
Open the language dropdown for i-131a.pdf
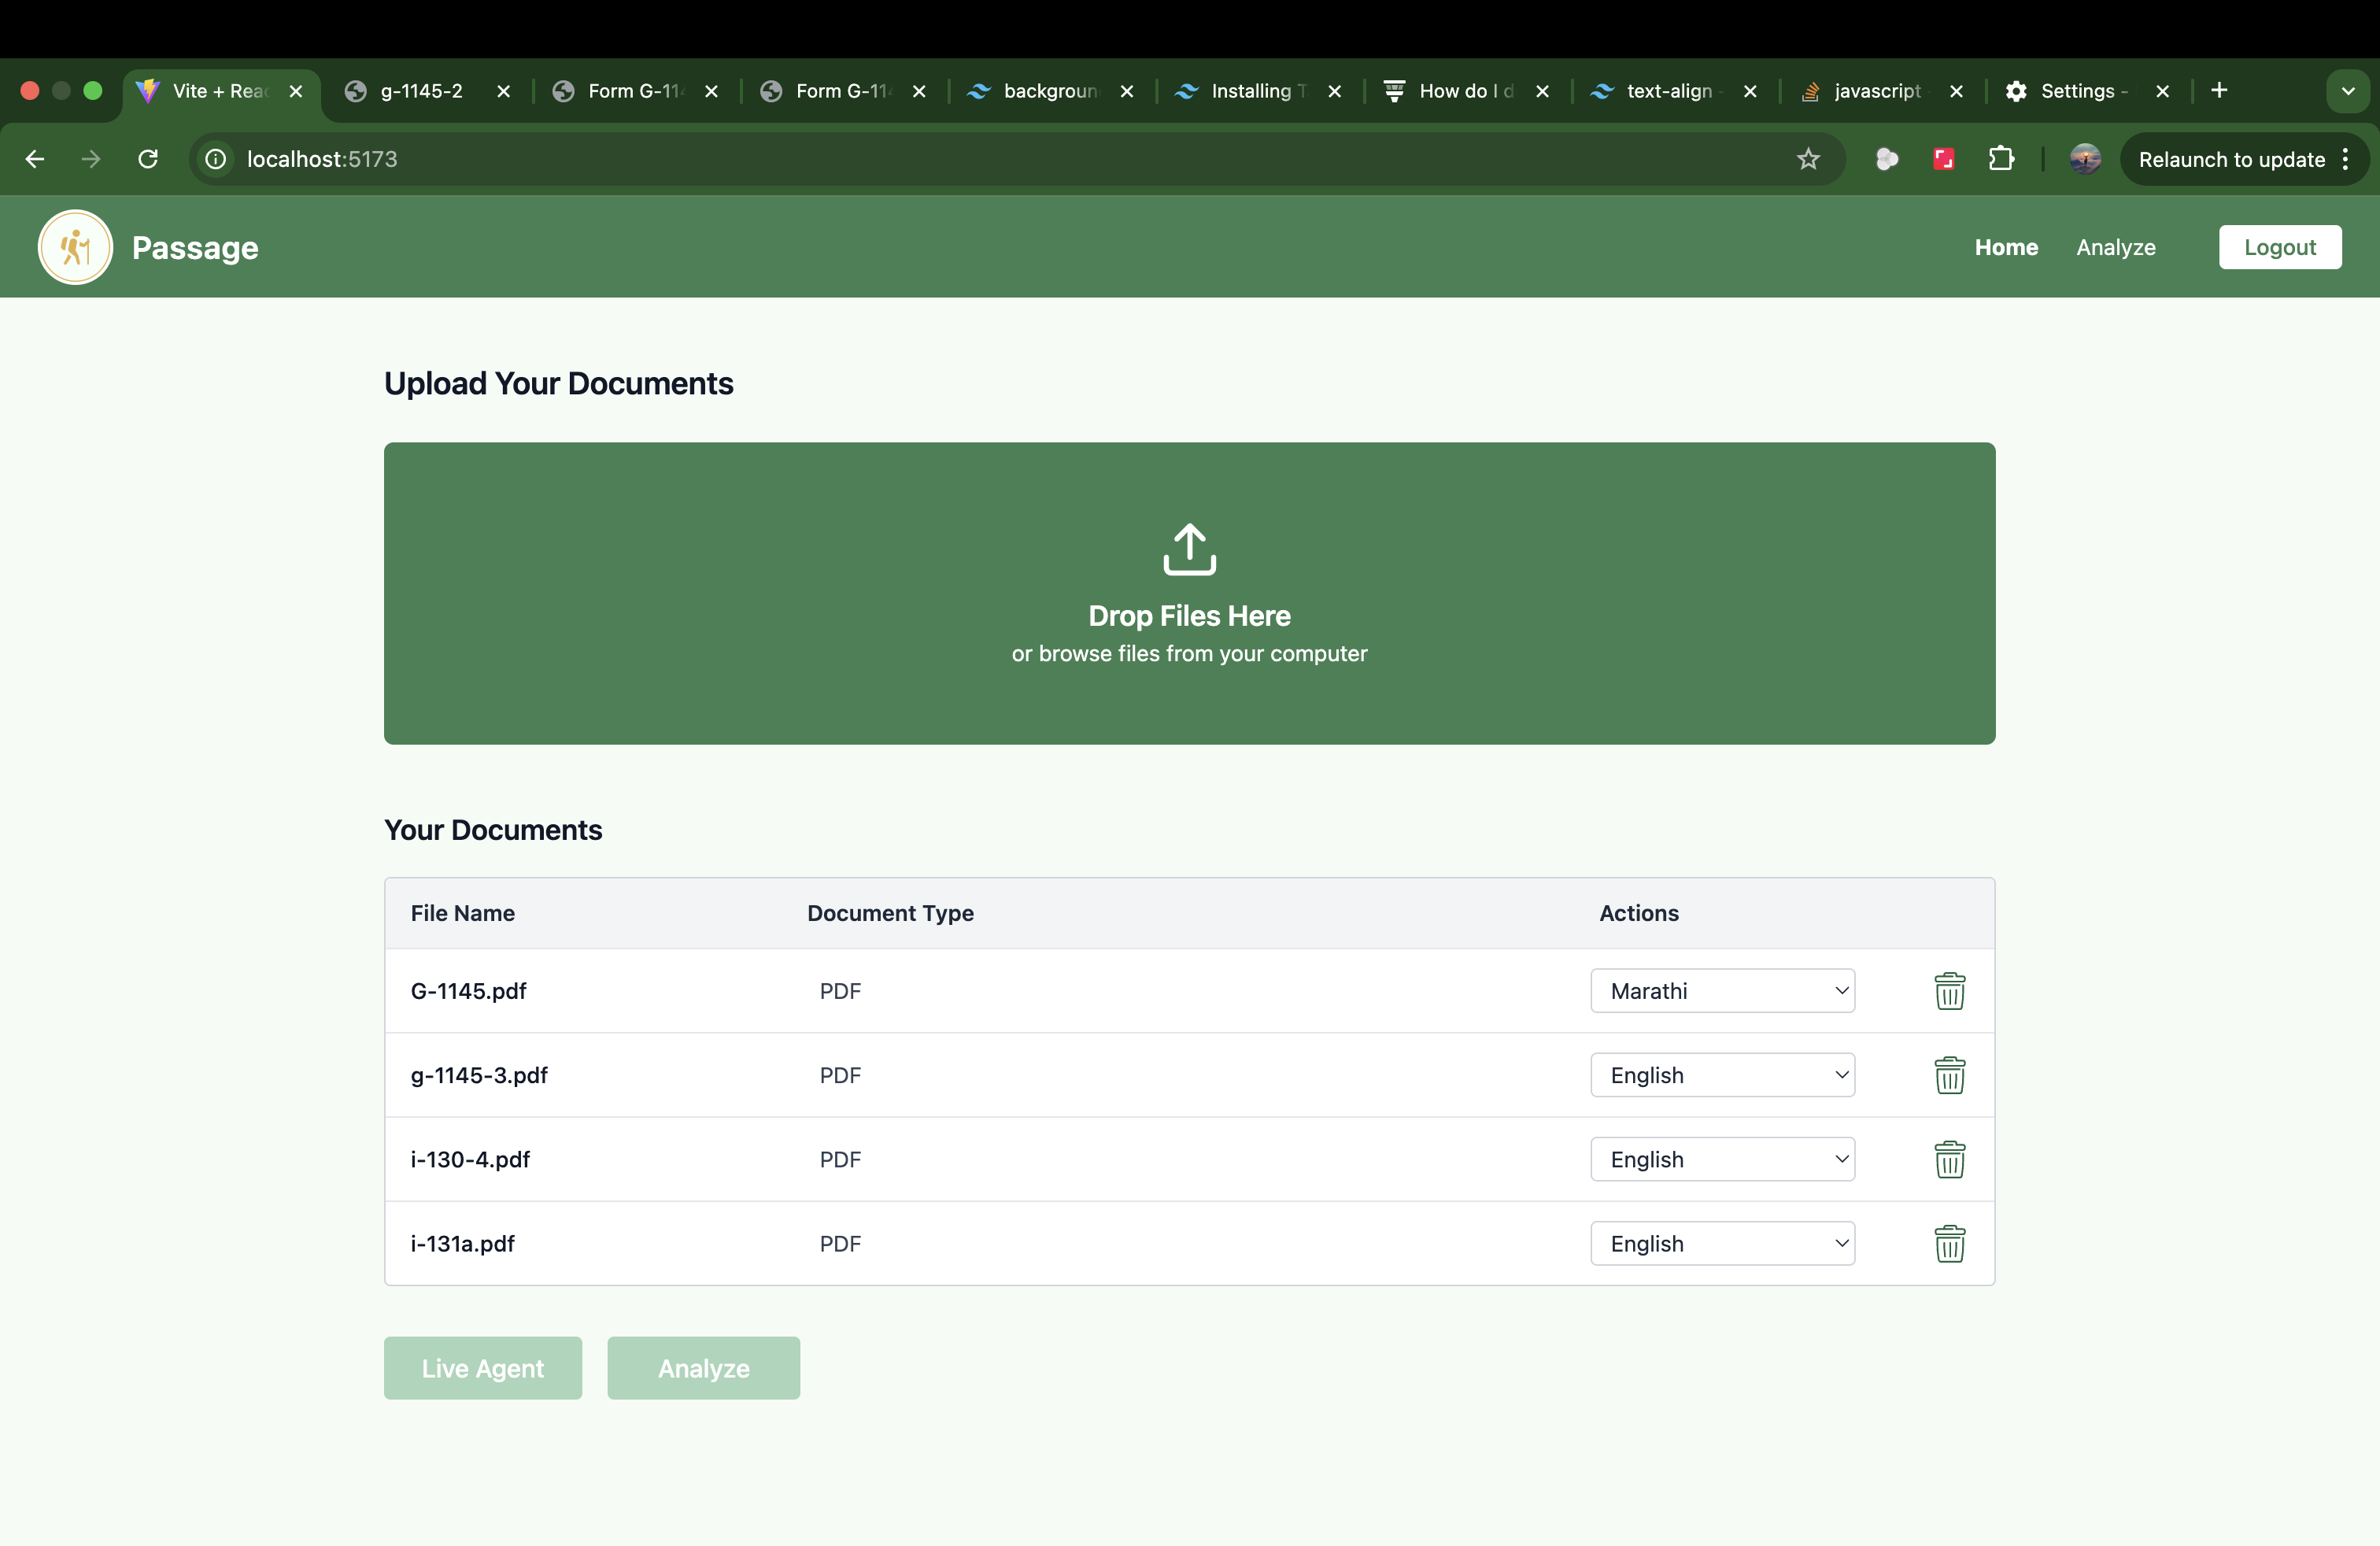[x=1722, y=1243]
